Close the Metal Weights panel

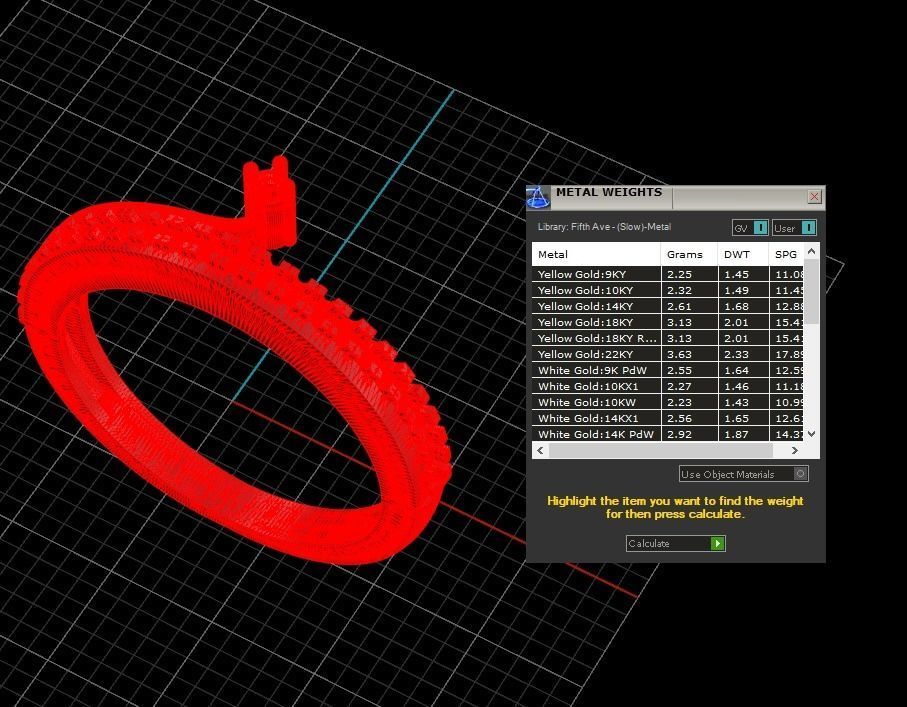814,197
